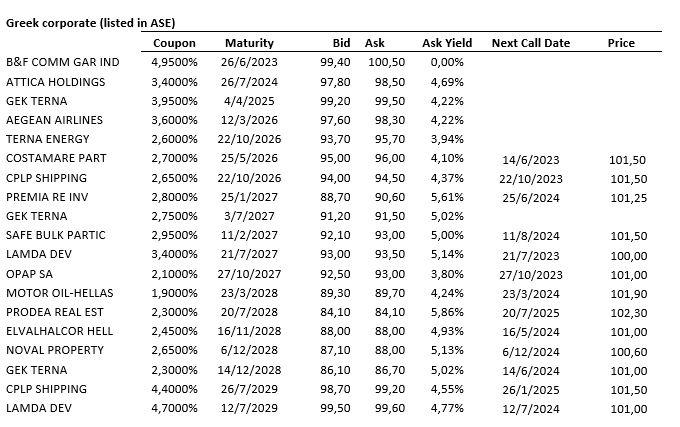This screenshot has height=427, width=680.
Task: Click the 102,30 price value
Action: click(622, 312)
